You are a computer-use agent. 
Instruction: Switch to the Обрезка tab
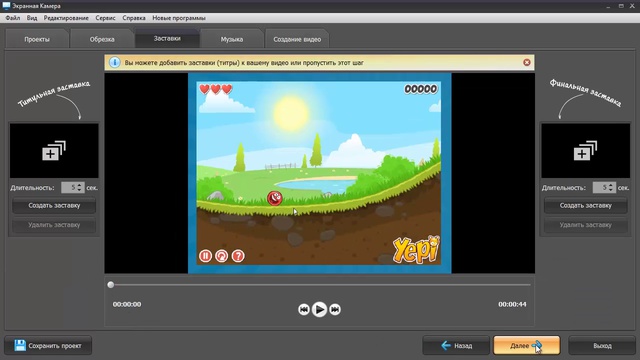[102, 39]
